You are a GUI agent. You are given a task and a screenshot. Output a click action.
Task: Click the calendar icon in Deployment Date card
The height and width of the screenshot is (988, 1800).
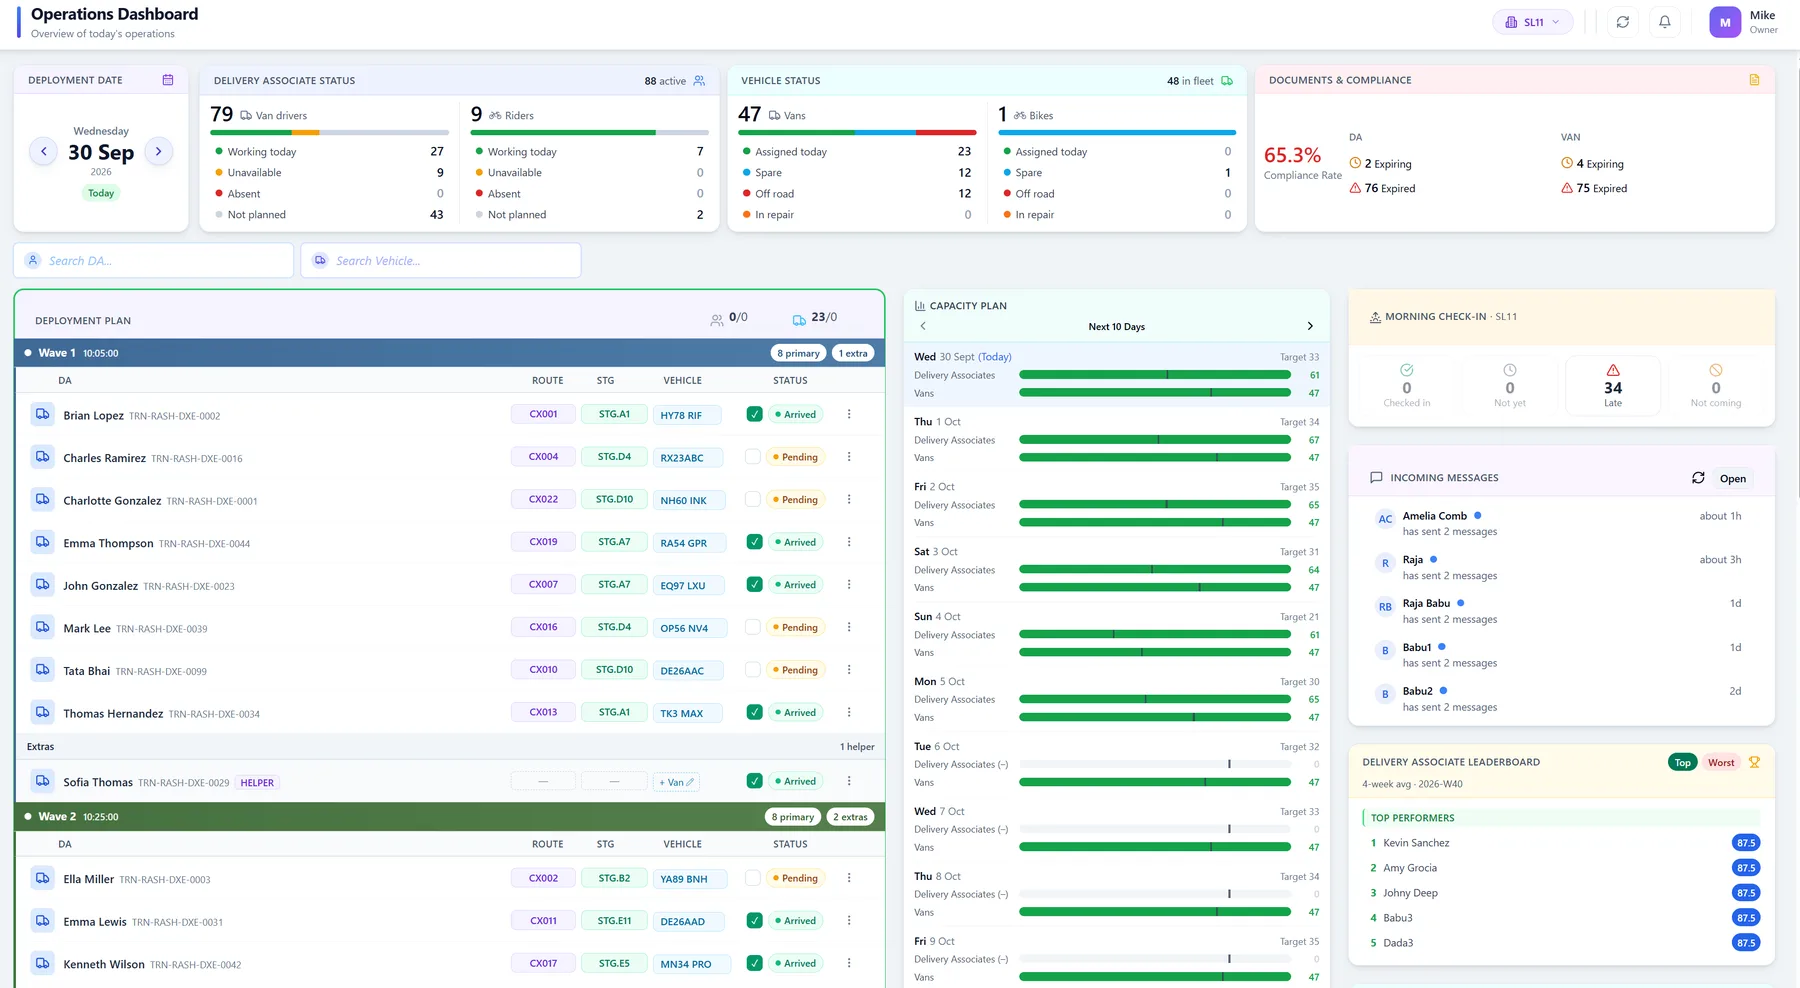tap(168, 80)
